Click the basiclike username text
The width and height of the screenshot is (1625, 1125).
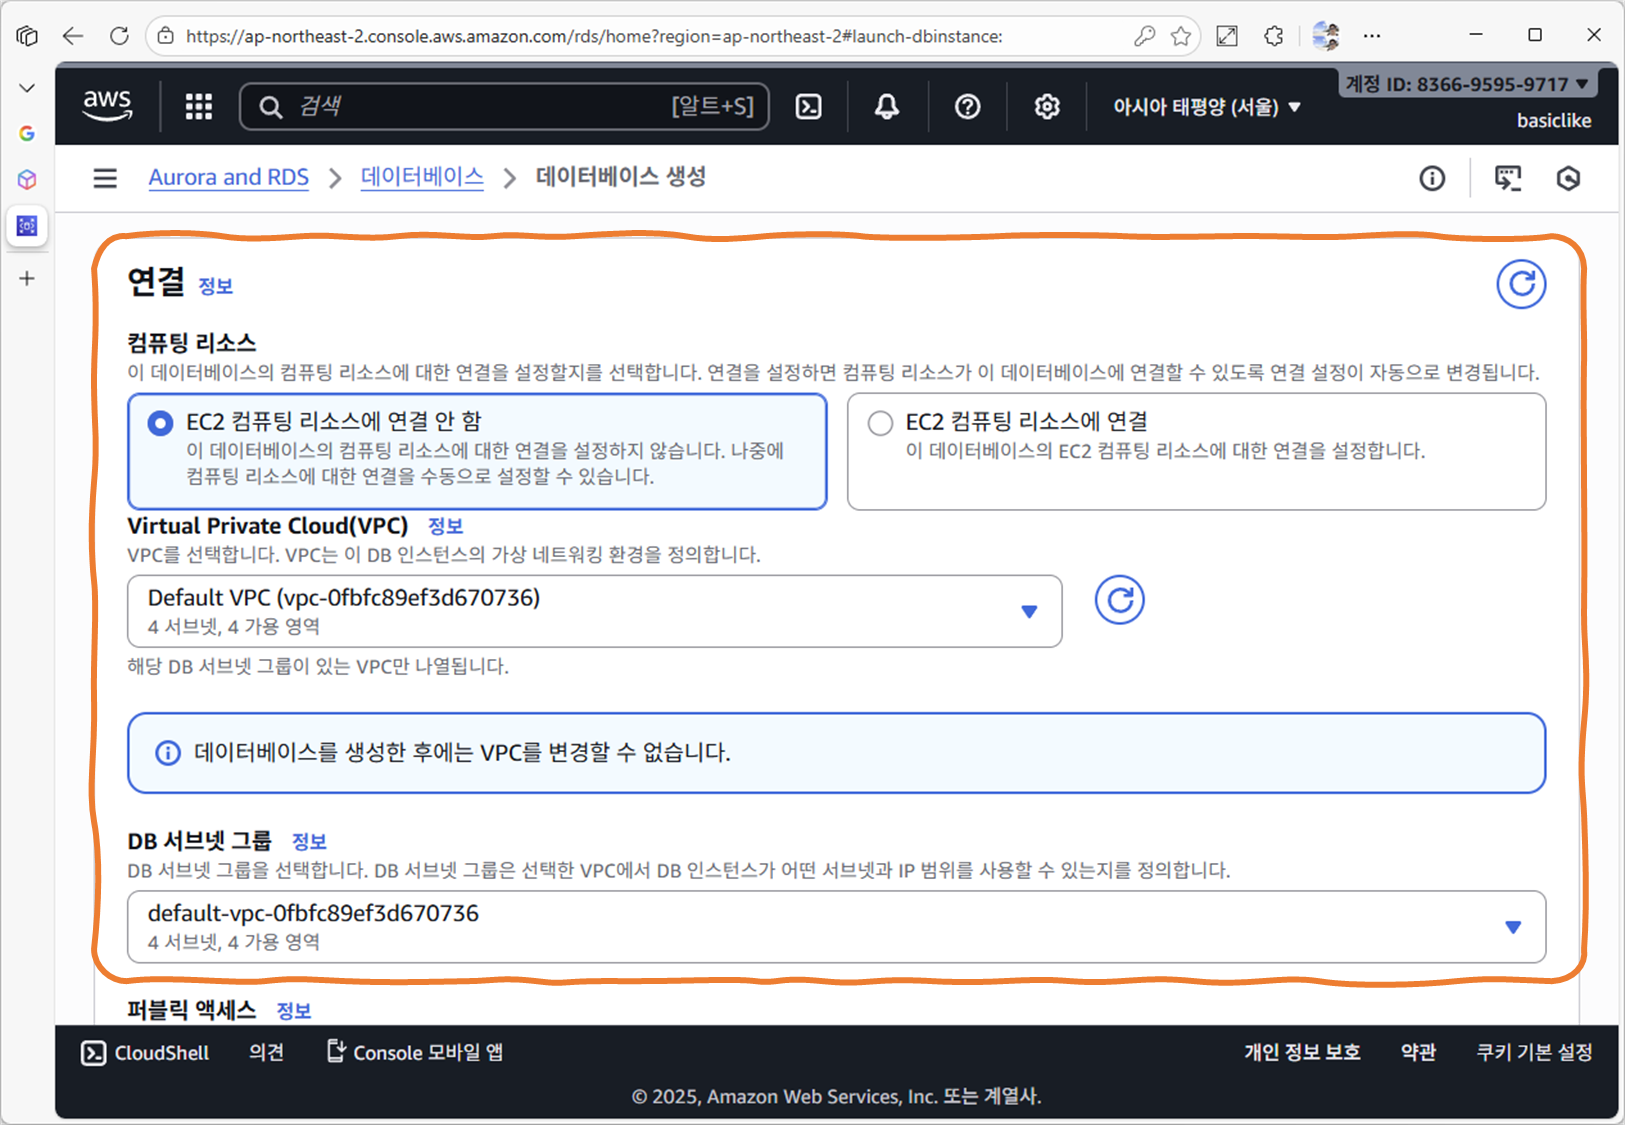[1554, 120]
